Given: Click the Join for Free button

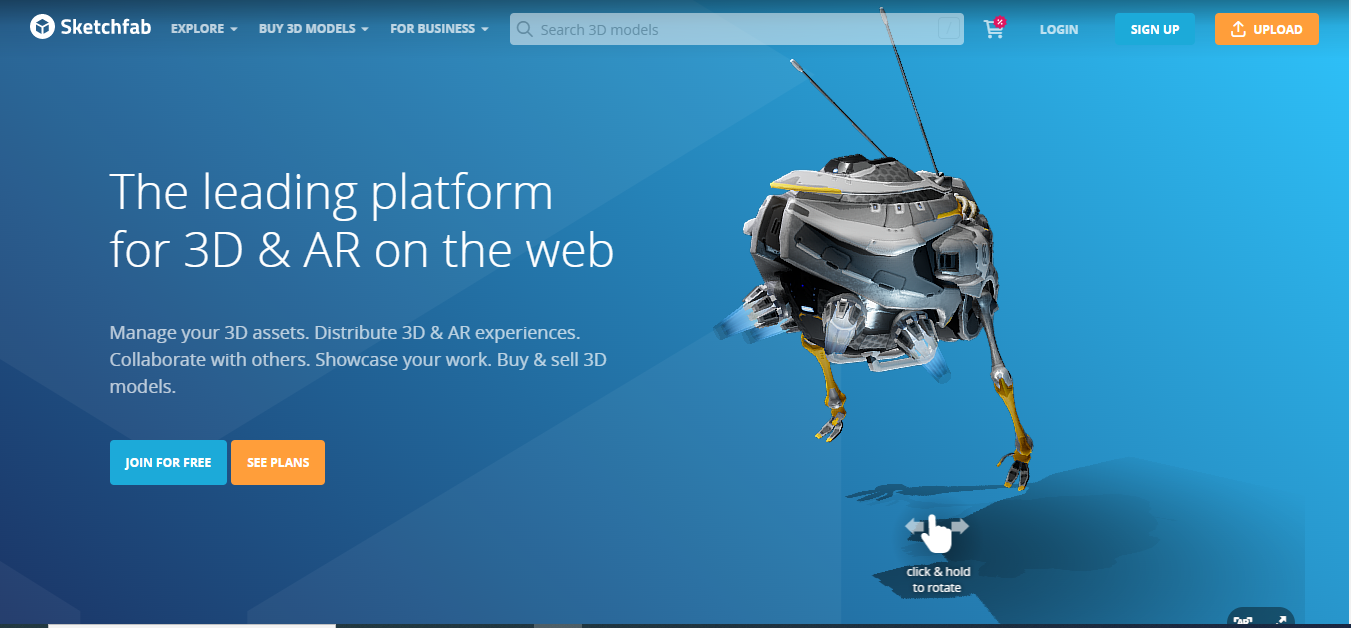Looking at the screenshot, I should (168, 462).
